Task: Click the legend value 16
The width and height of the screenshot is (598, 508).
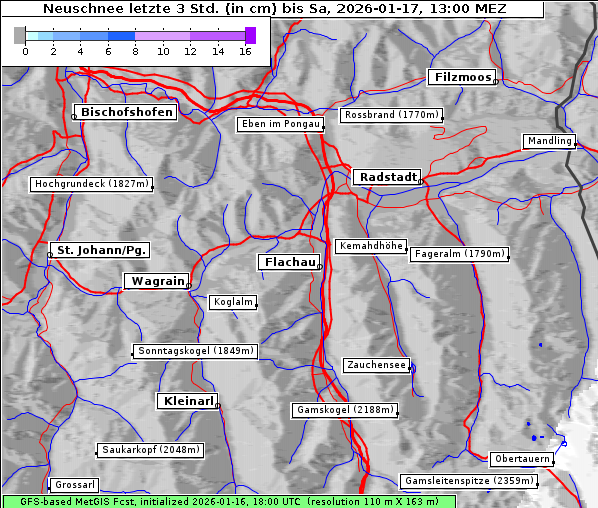Action: [245, 51]
